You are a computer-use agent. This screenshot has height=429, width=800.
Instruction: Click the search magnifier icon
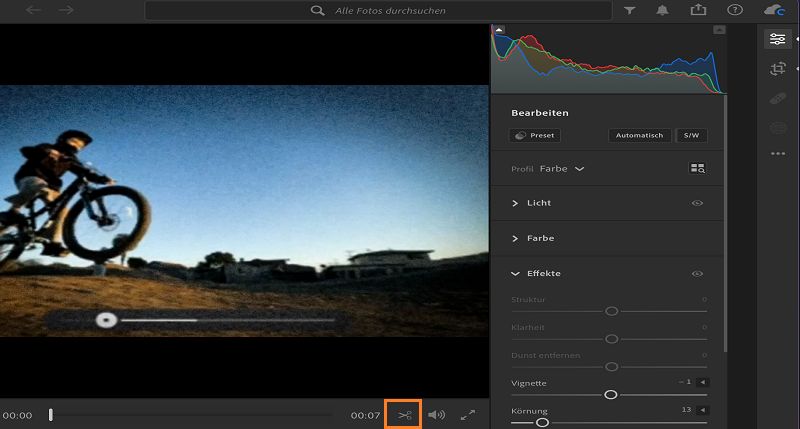317,11
